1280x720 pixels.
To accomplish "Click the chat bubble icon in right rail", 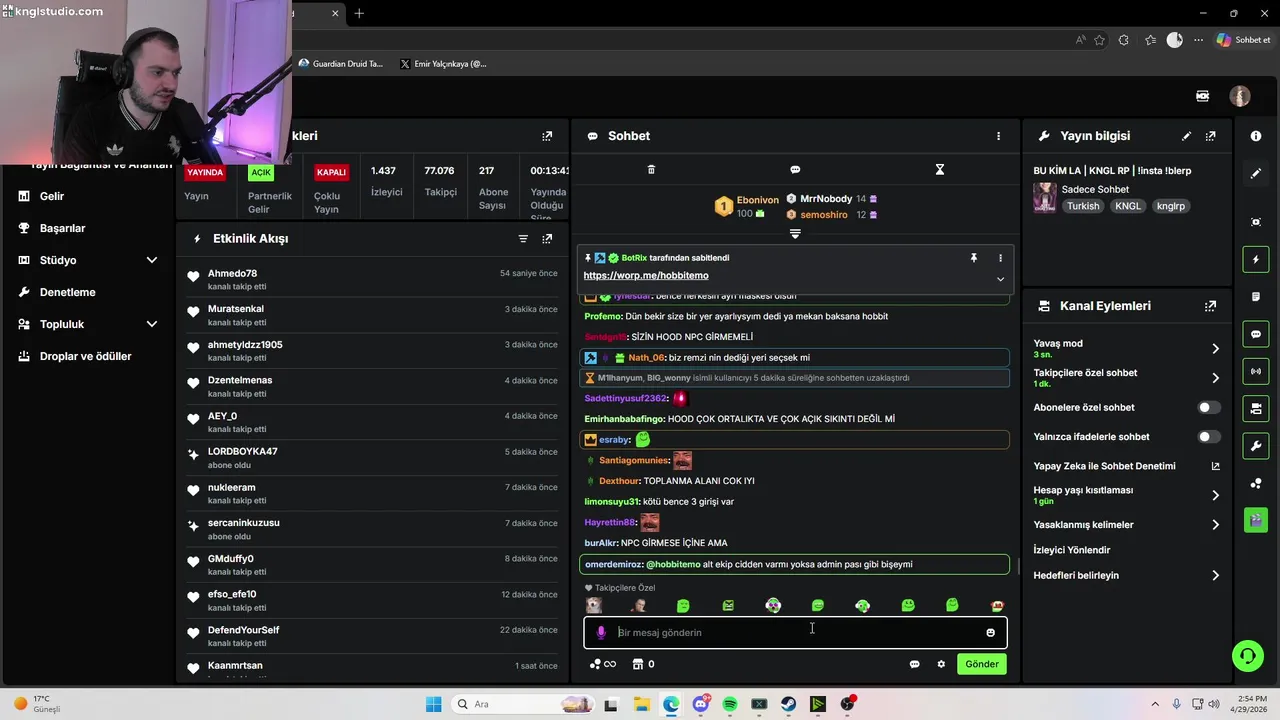I will pyautogui.click(x=1256, y=334).
